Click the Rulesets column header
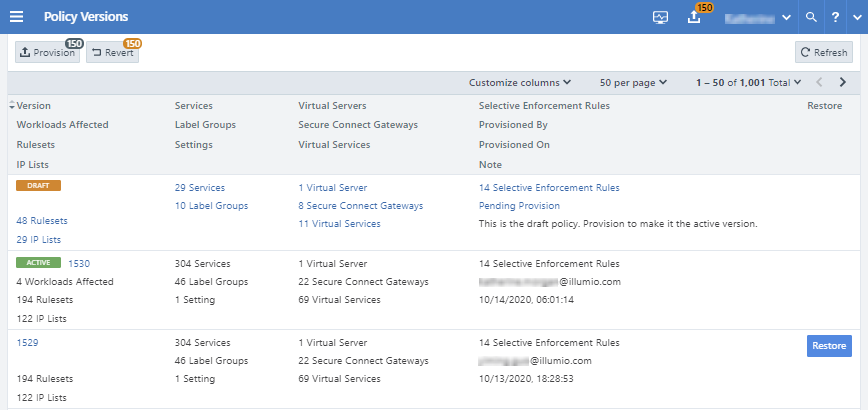The width and height of the screenshot is (868, 410). point(36,144)
